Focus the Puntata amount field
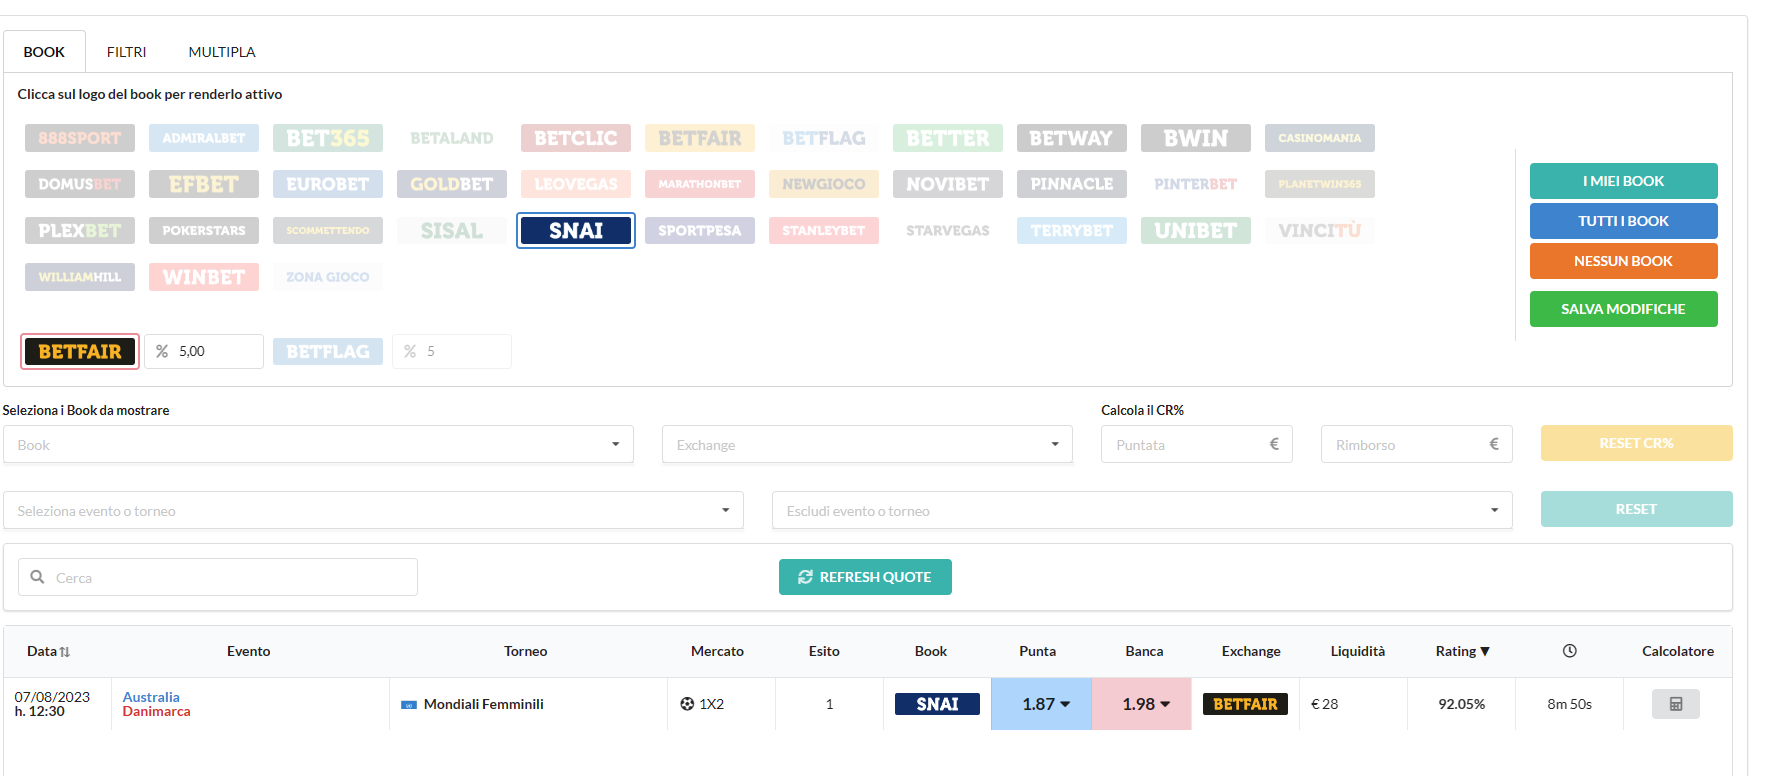The image size is (1771, 776). 1197,445
